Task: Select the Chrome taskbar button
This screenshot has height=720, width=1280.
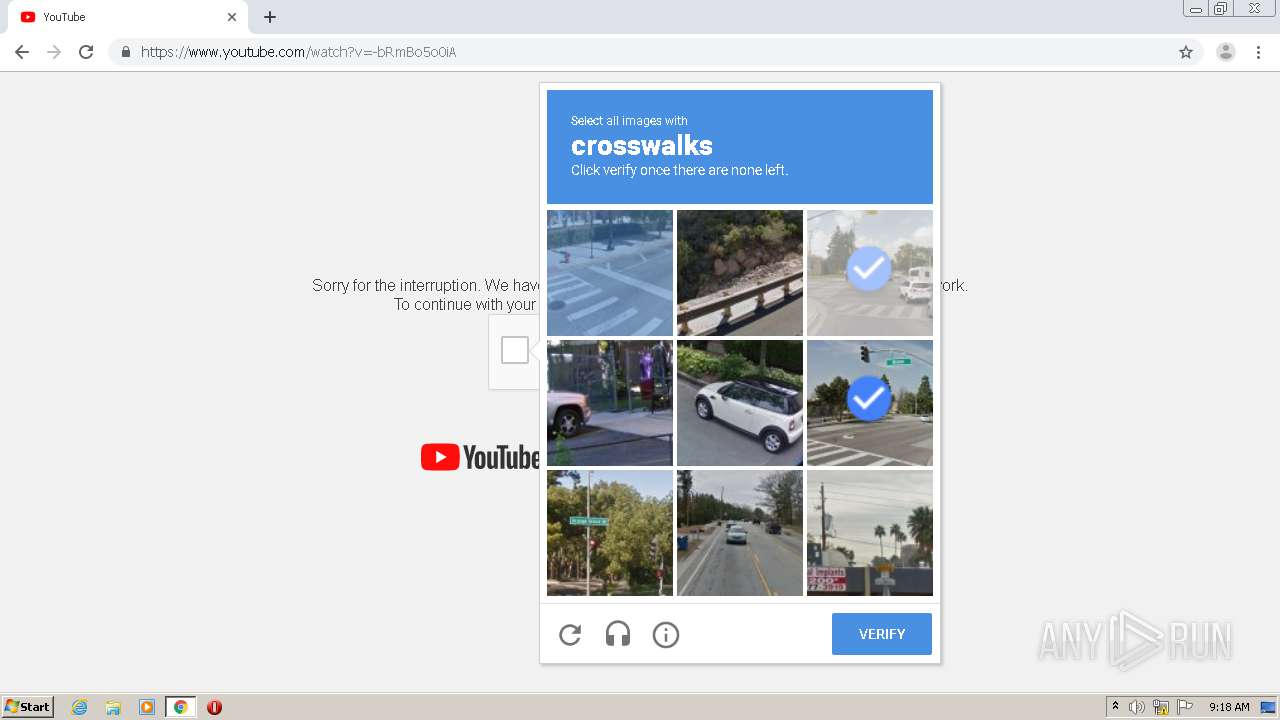Action: pos(180,707)
